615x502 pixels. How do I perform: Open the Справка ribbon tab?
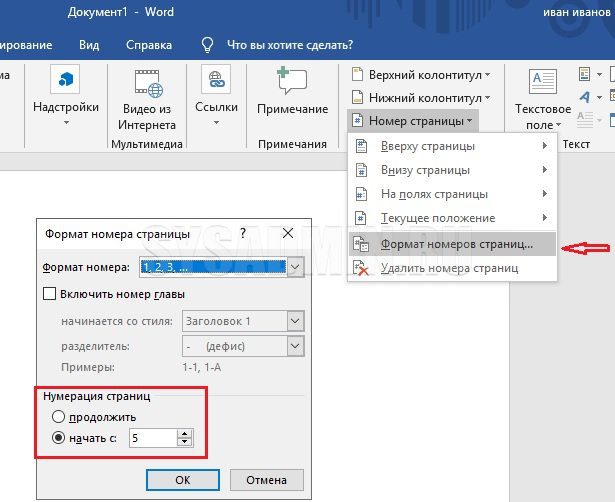(149, 45)
